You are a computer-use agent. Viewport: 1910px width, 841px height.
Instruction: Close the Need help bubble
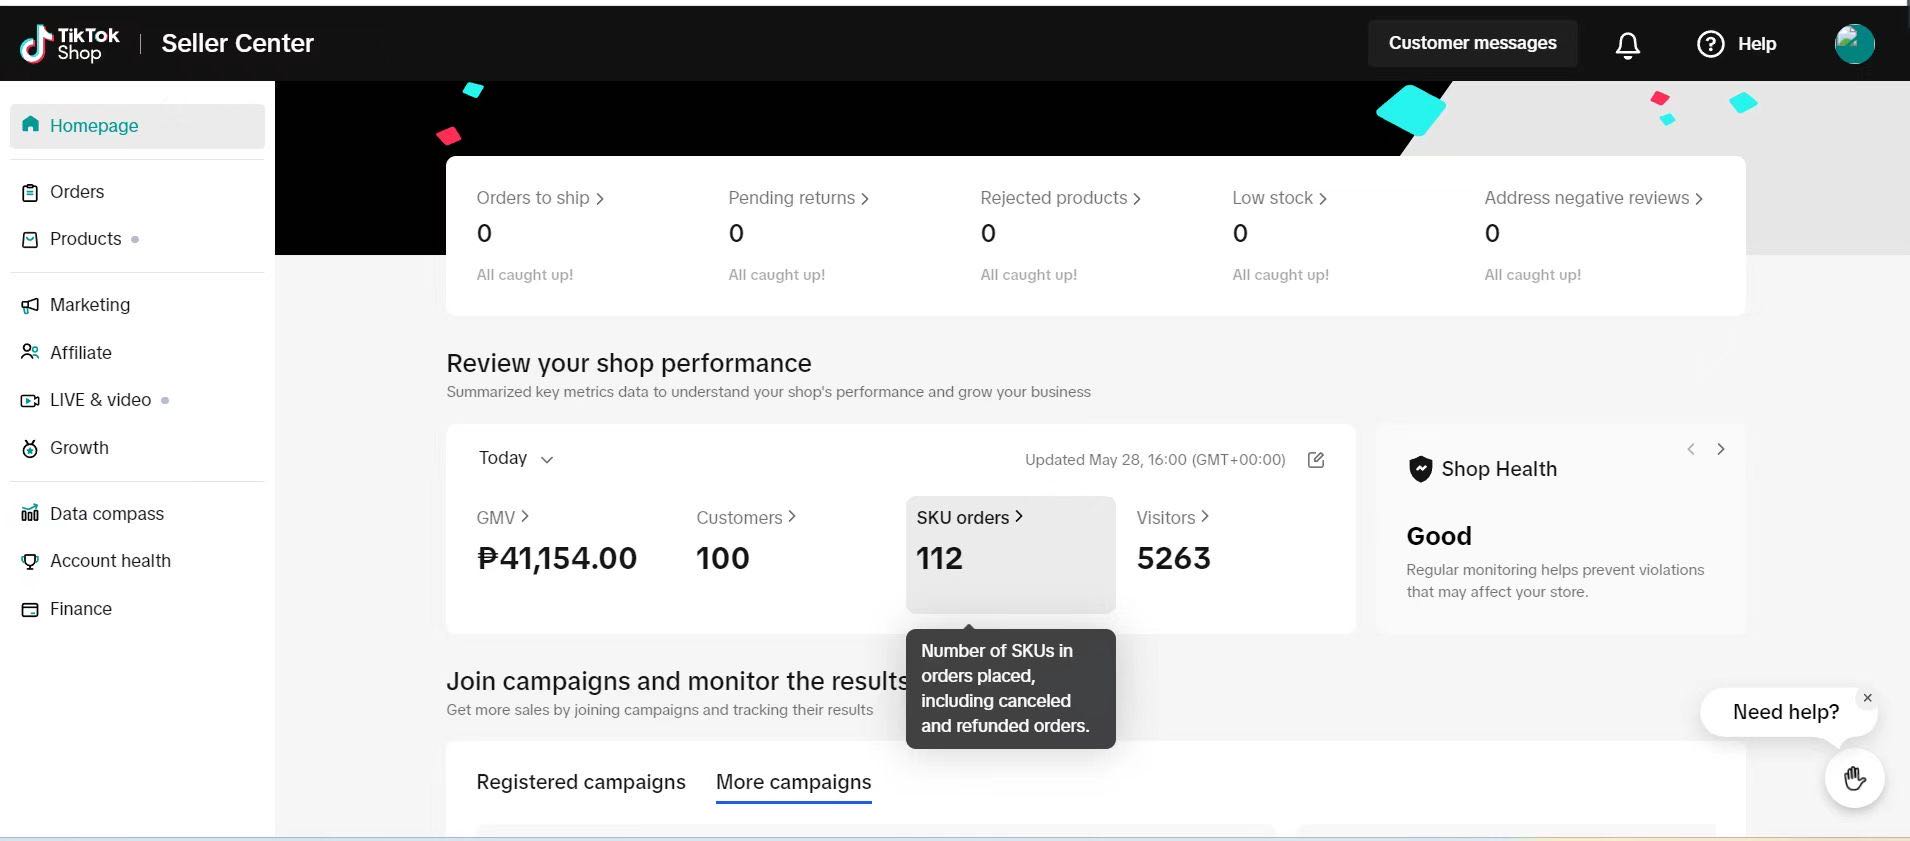(1867, 698)
